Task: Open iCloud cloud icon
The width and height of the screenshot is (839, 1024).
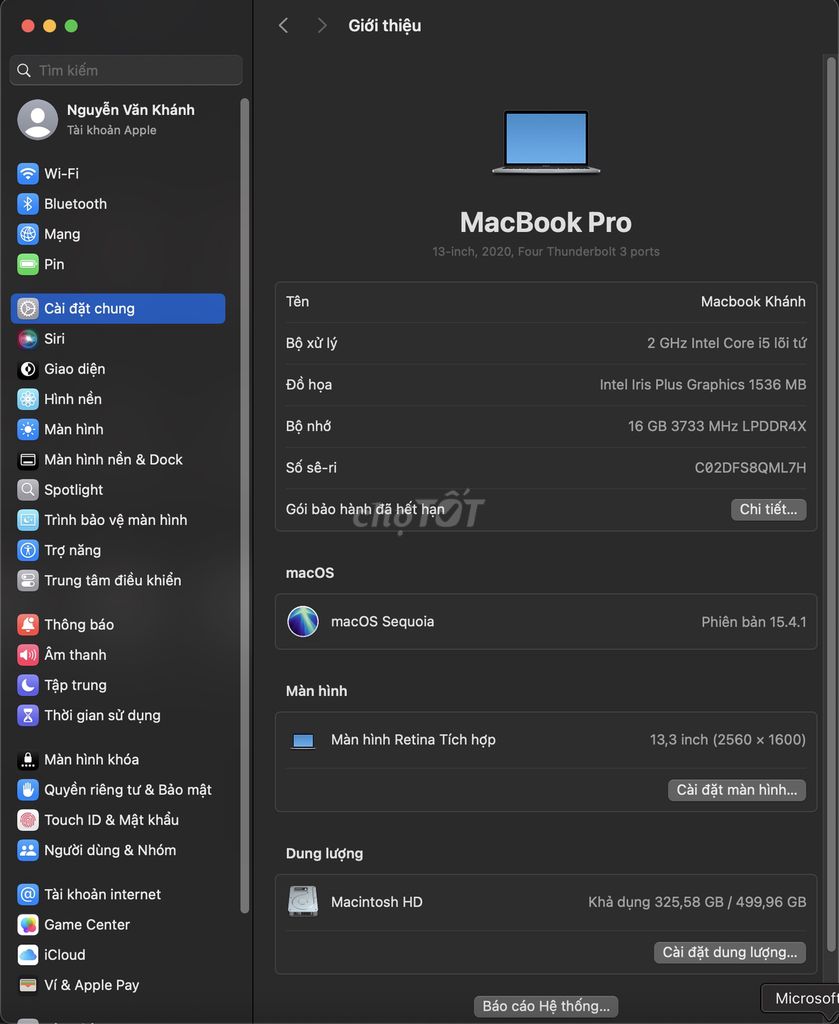Action: 27,955
